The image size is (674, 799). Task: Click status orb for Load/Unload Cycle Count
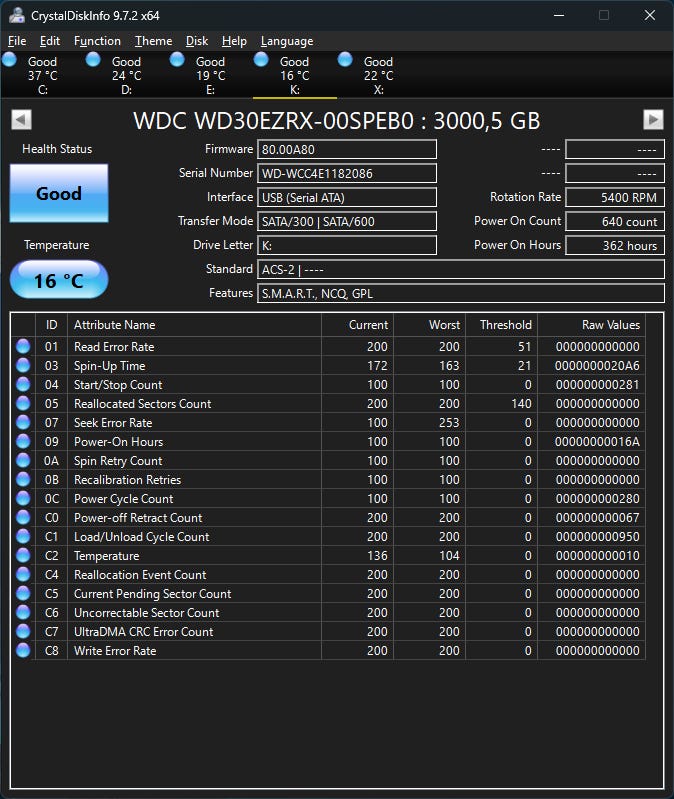tap(23, 536)
